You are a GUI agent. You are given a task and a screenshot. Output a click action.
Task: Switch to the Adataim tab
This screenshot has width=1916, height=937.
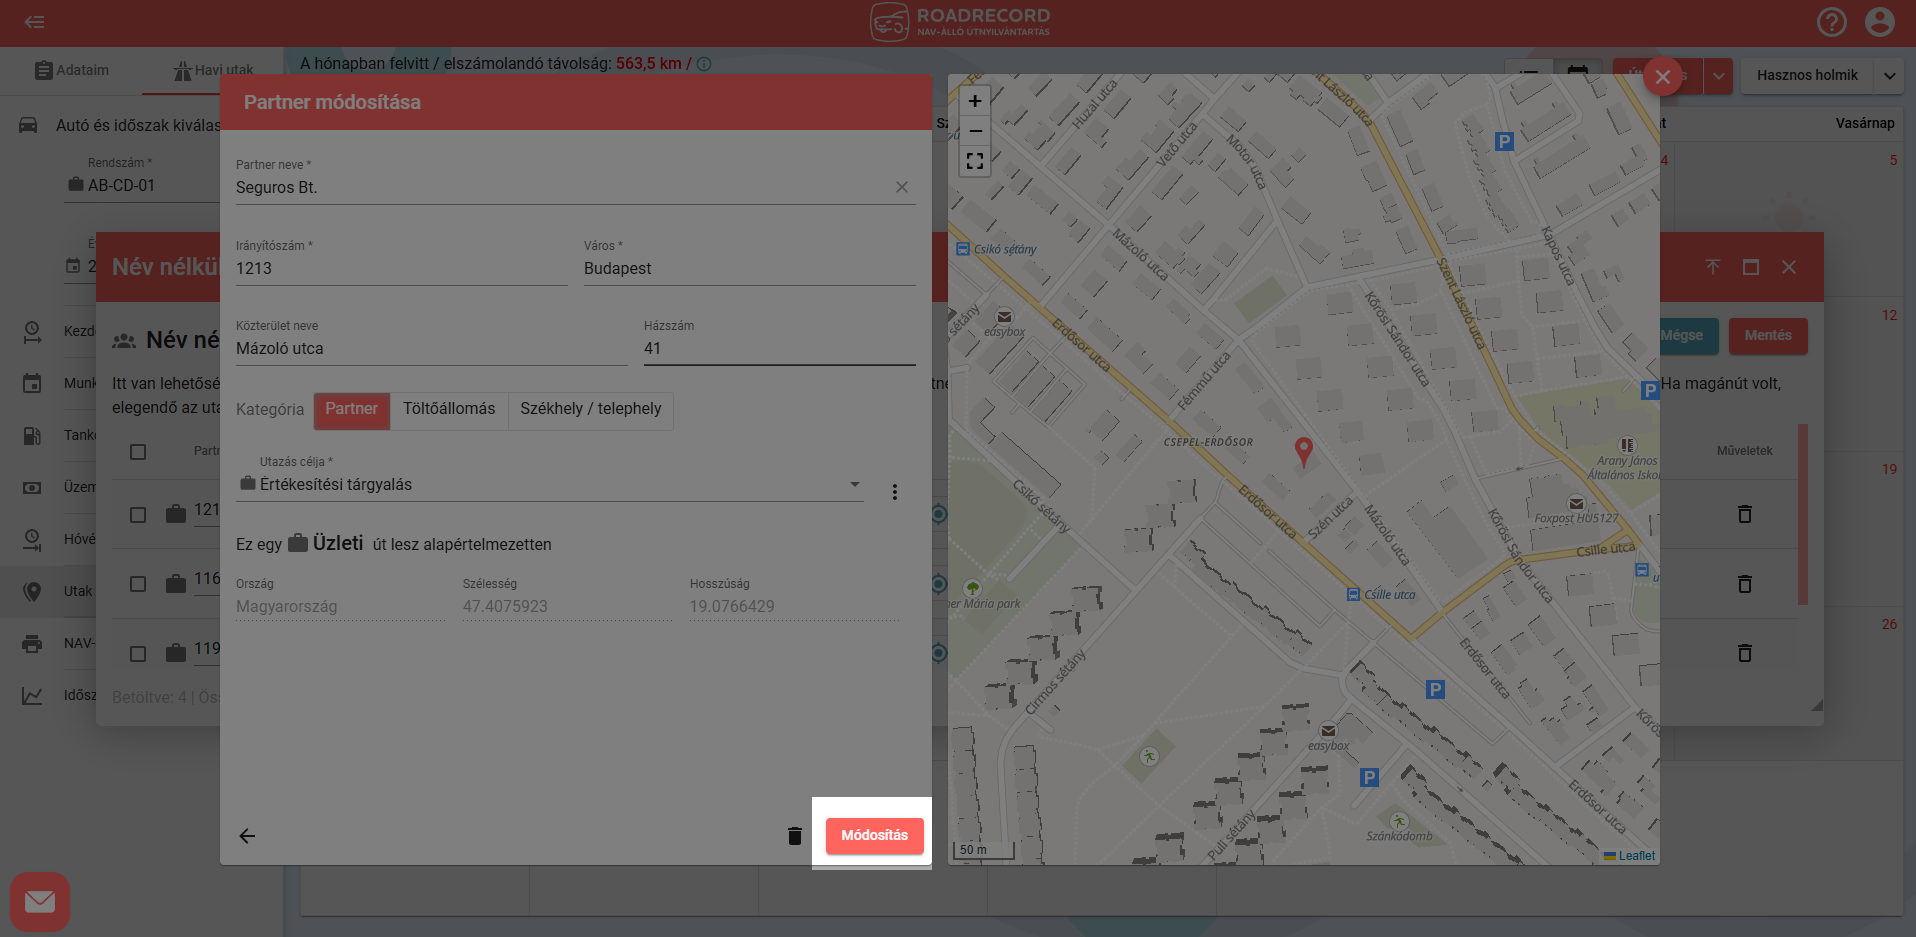pos(72,70)
